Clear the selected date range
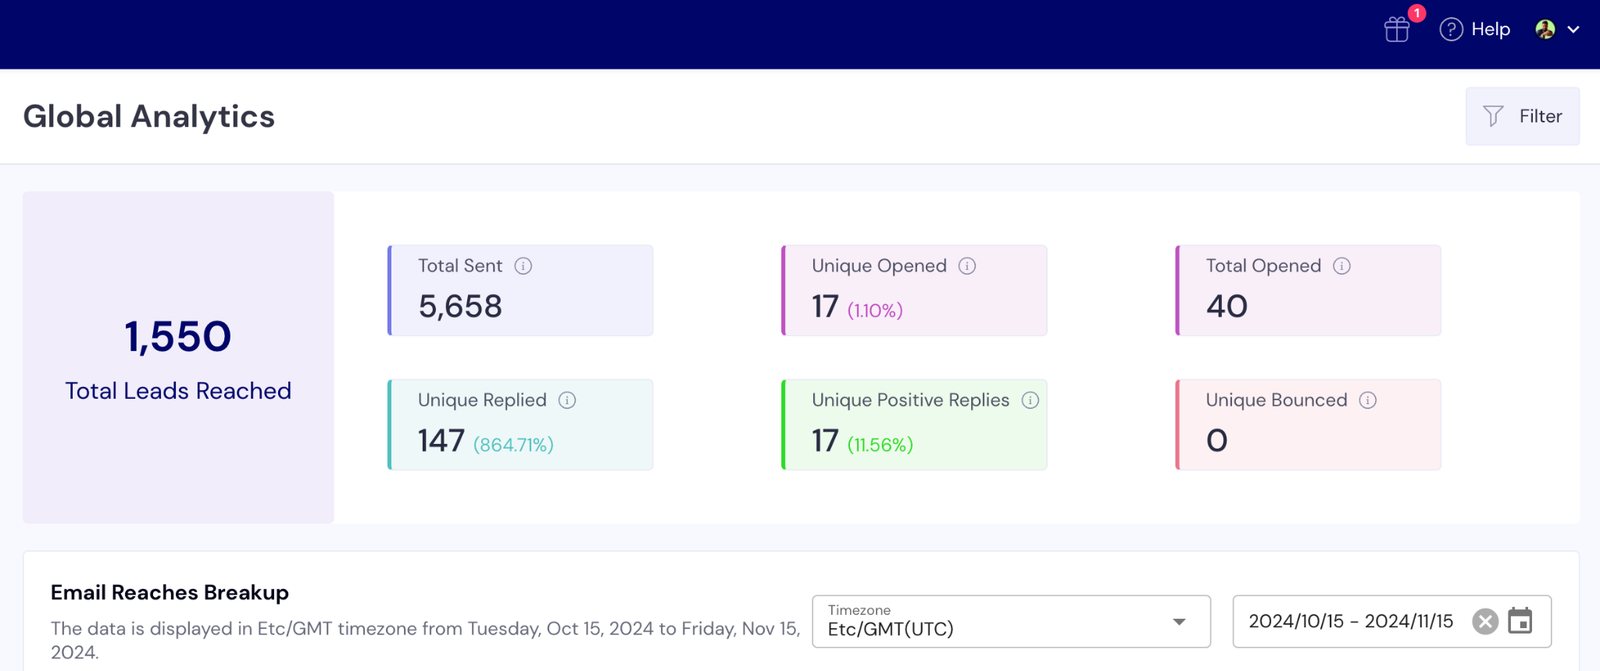The width and height of the screenshot is (1600, 671). pos(1485,622)
